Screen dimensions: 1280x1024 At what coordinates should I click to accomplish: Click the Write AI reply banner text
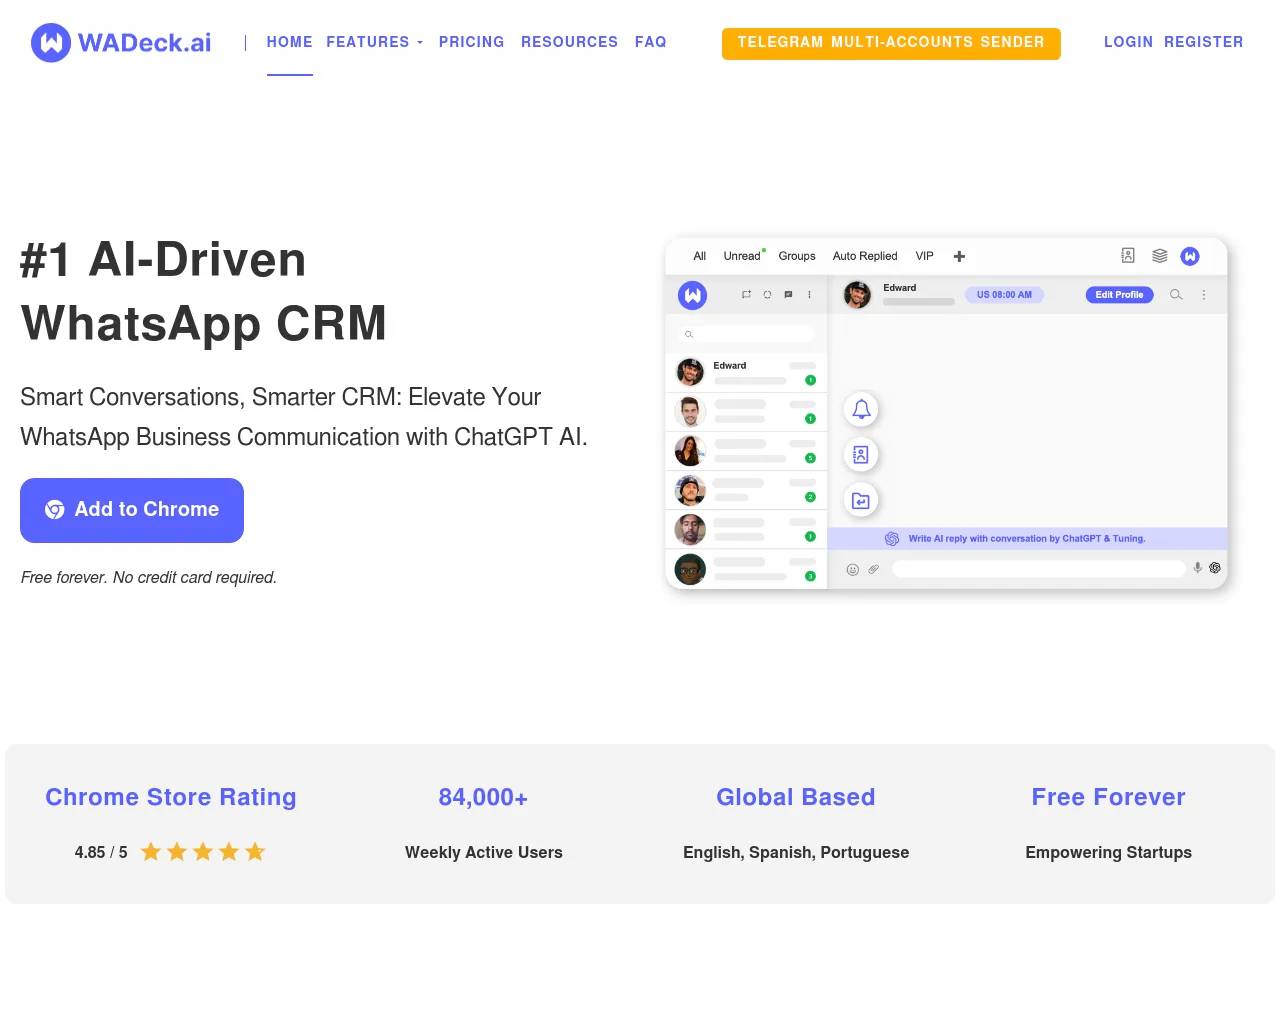point(1027,539)
